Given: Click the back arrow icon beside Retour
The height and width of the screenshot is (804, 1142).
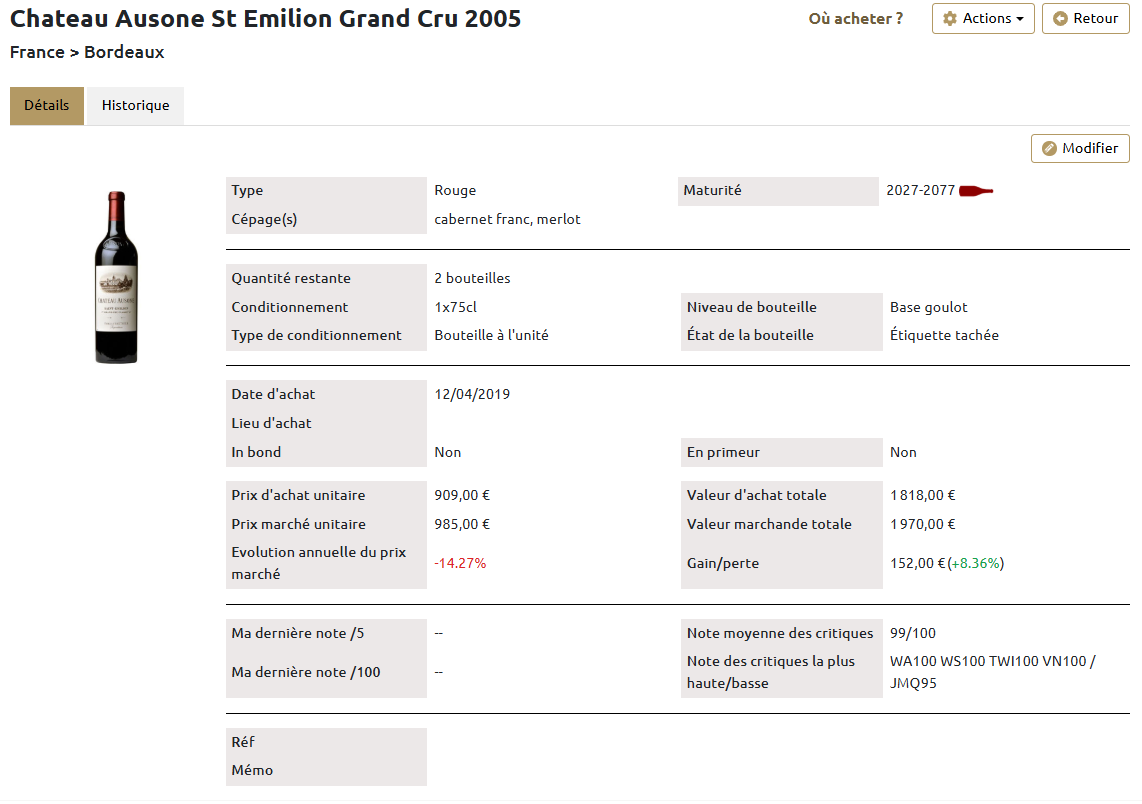Looking at the screenshot, I should pos(1060,18).
